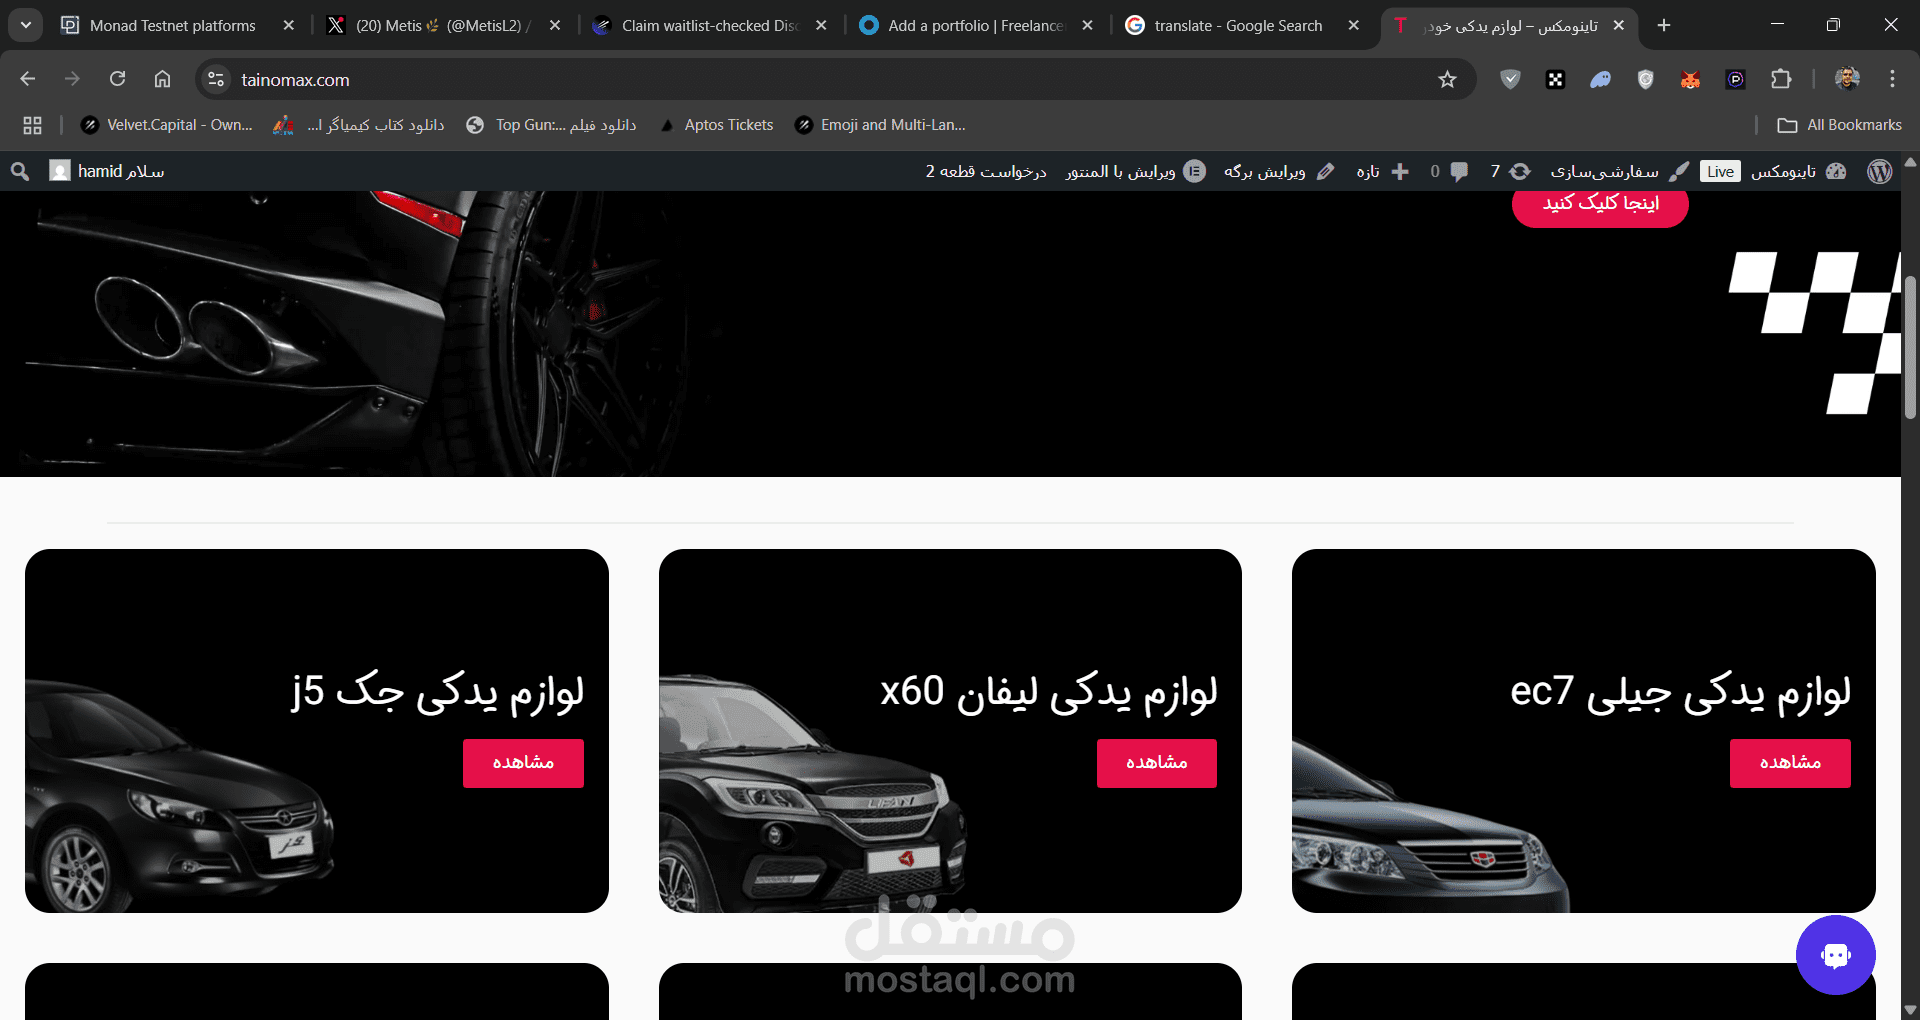Open updates icon showing 7
Viewport: 1920px width, 1020px height.
click(x=1510, y=171)
